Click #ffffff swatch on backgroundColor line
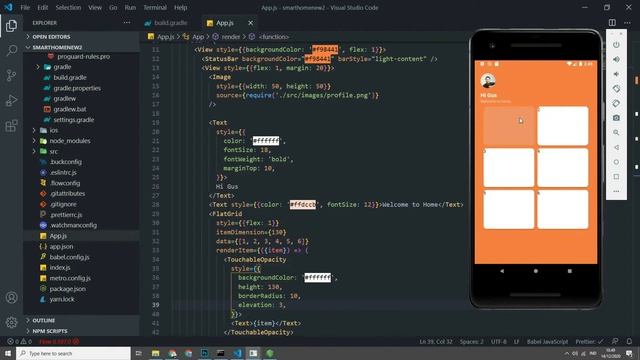 (318, 278)
